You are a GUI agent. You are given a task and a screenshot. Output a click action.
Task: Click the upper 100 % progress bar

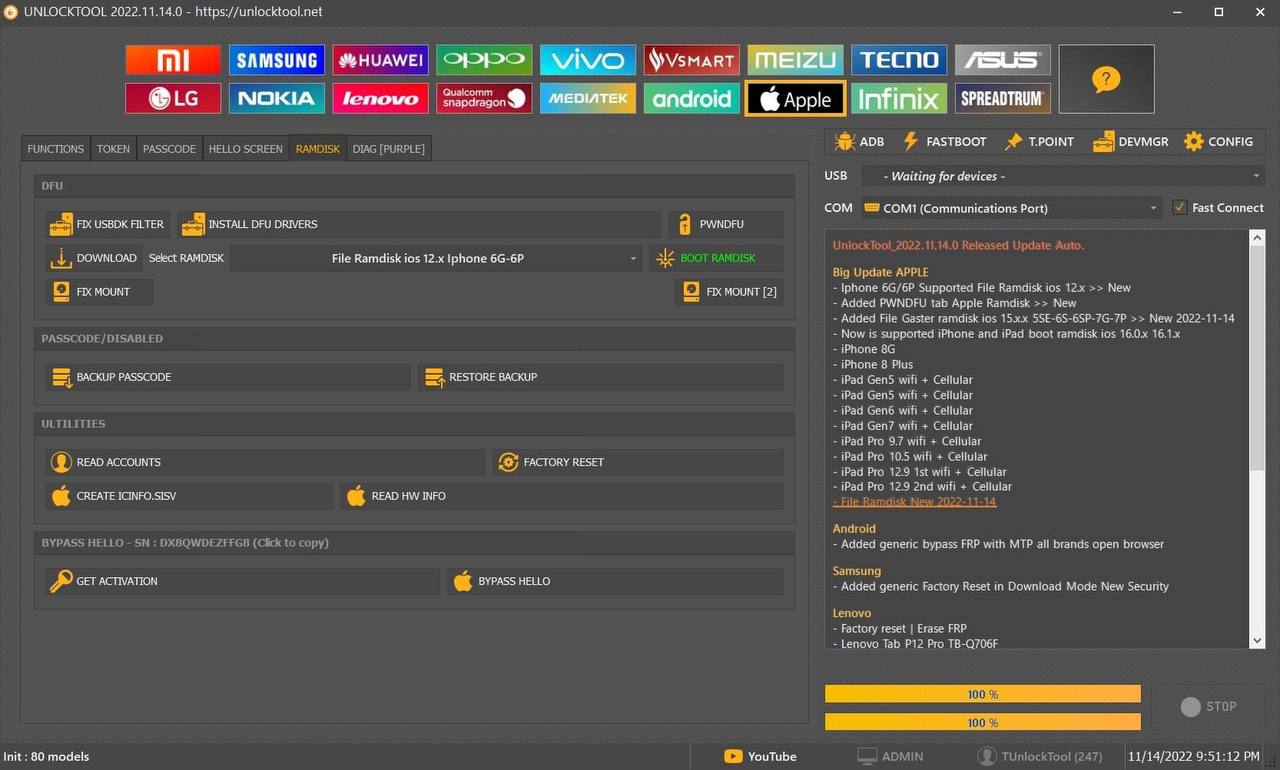click(982, 694)
